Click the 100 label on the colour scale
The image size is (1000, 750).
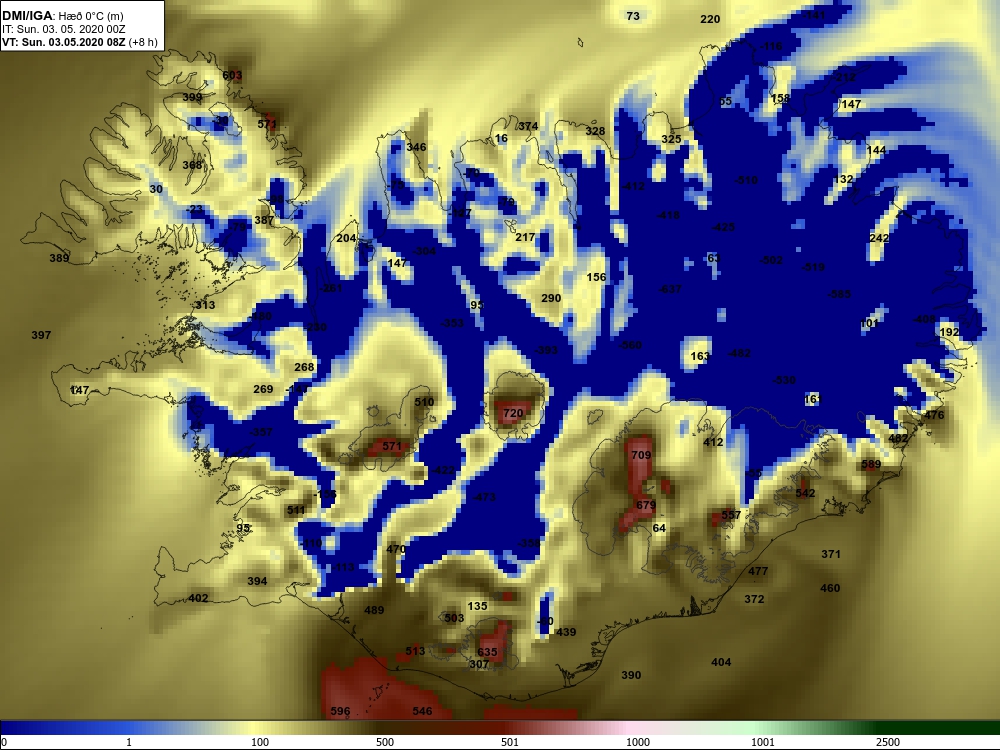point(260,742)
